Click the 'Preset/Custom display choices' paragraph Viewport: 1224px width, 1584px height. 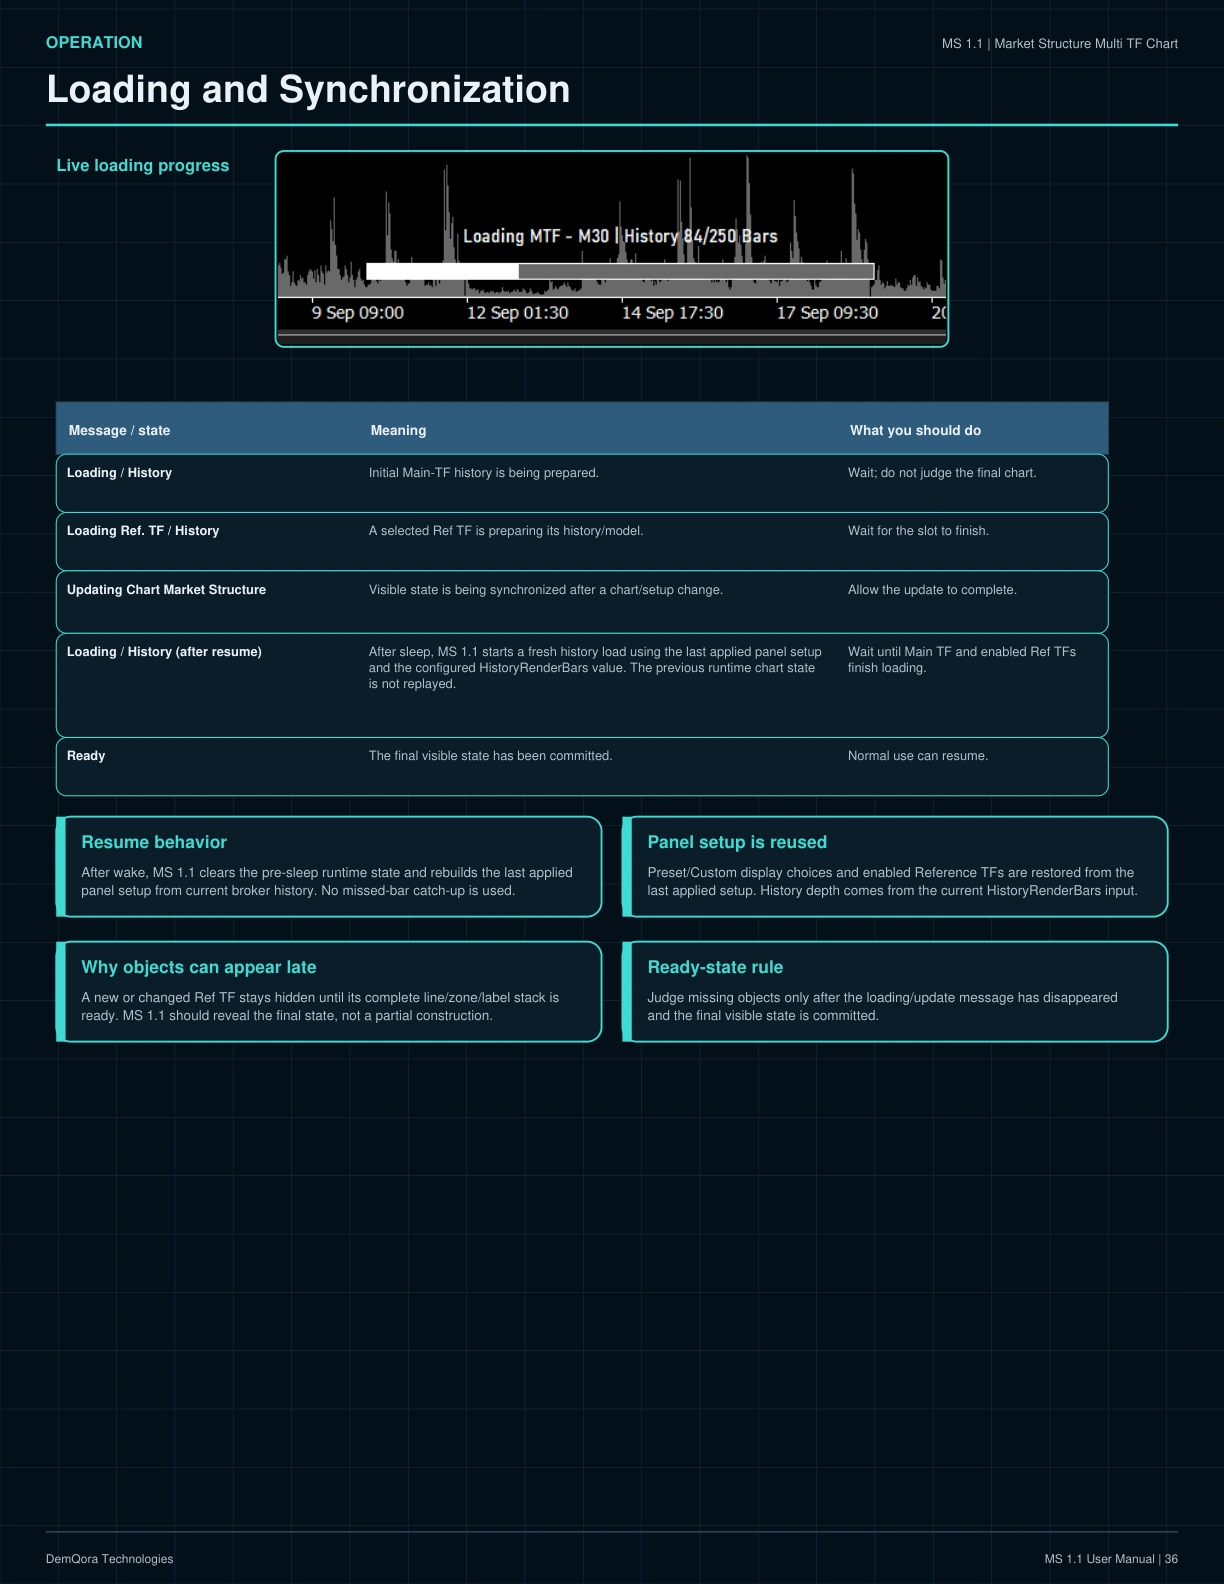[892, 882]
